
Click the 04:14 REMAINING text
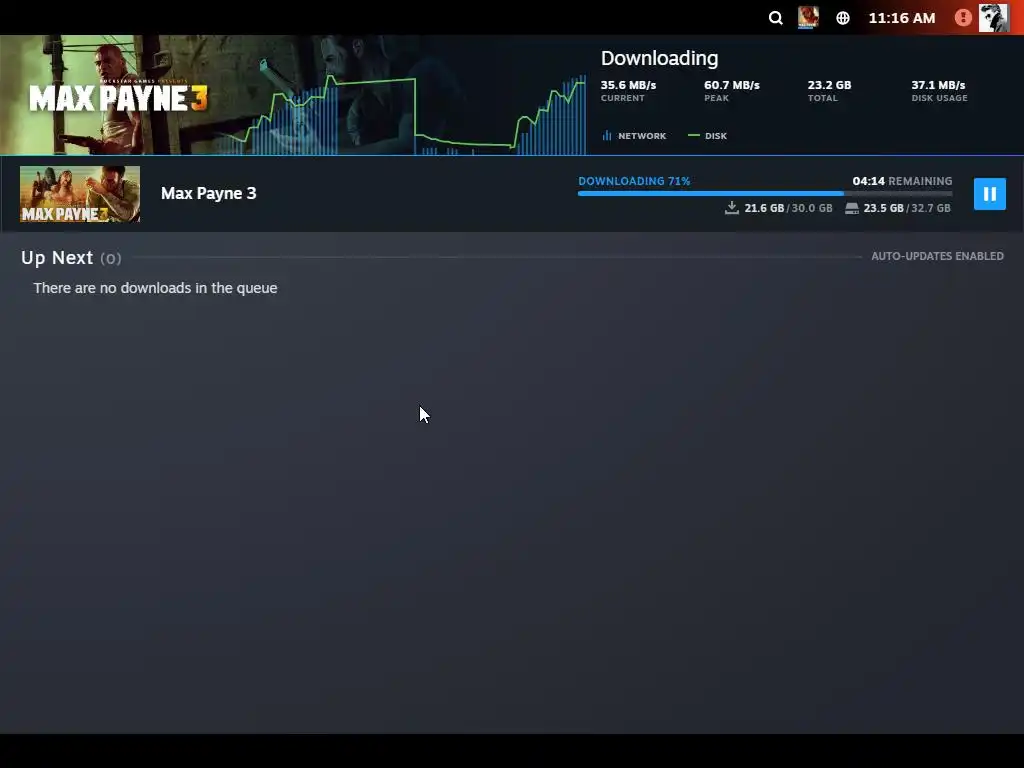[902, 181]
